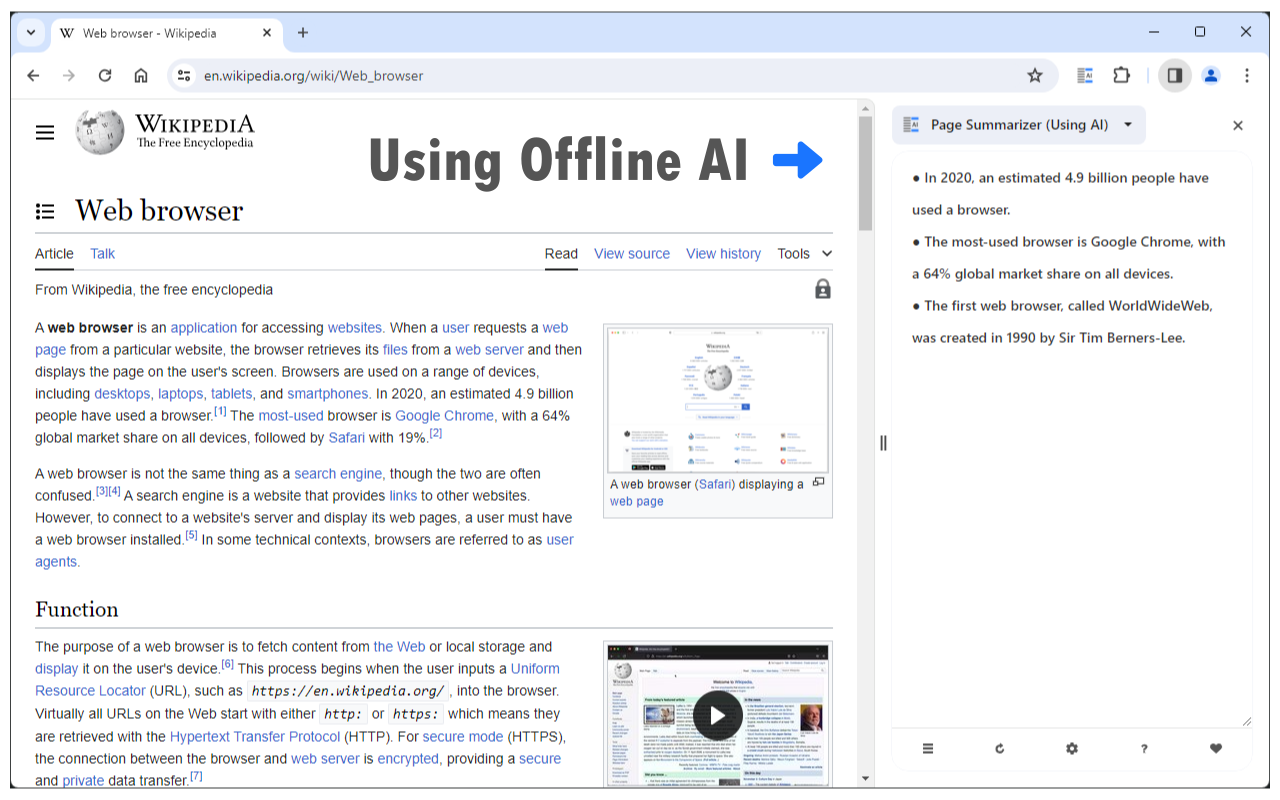Open Wikipedia hamburger main menu

click(45, 132)
